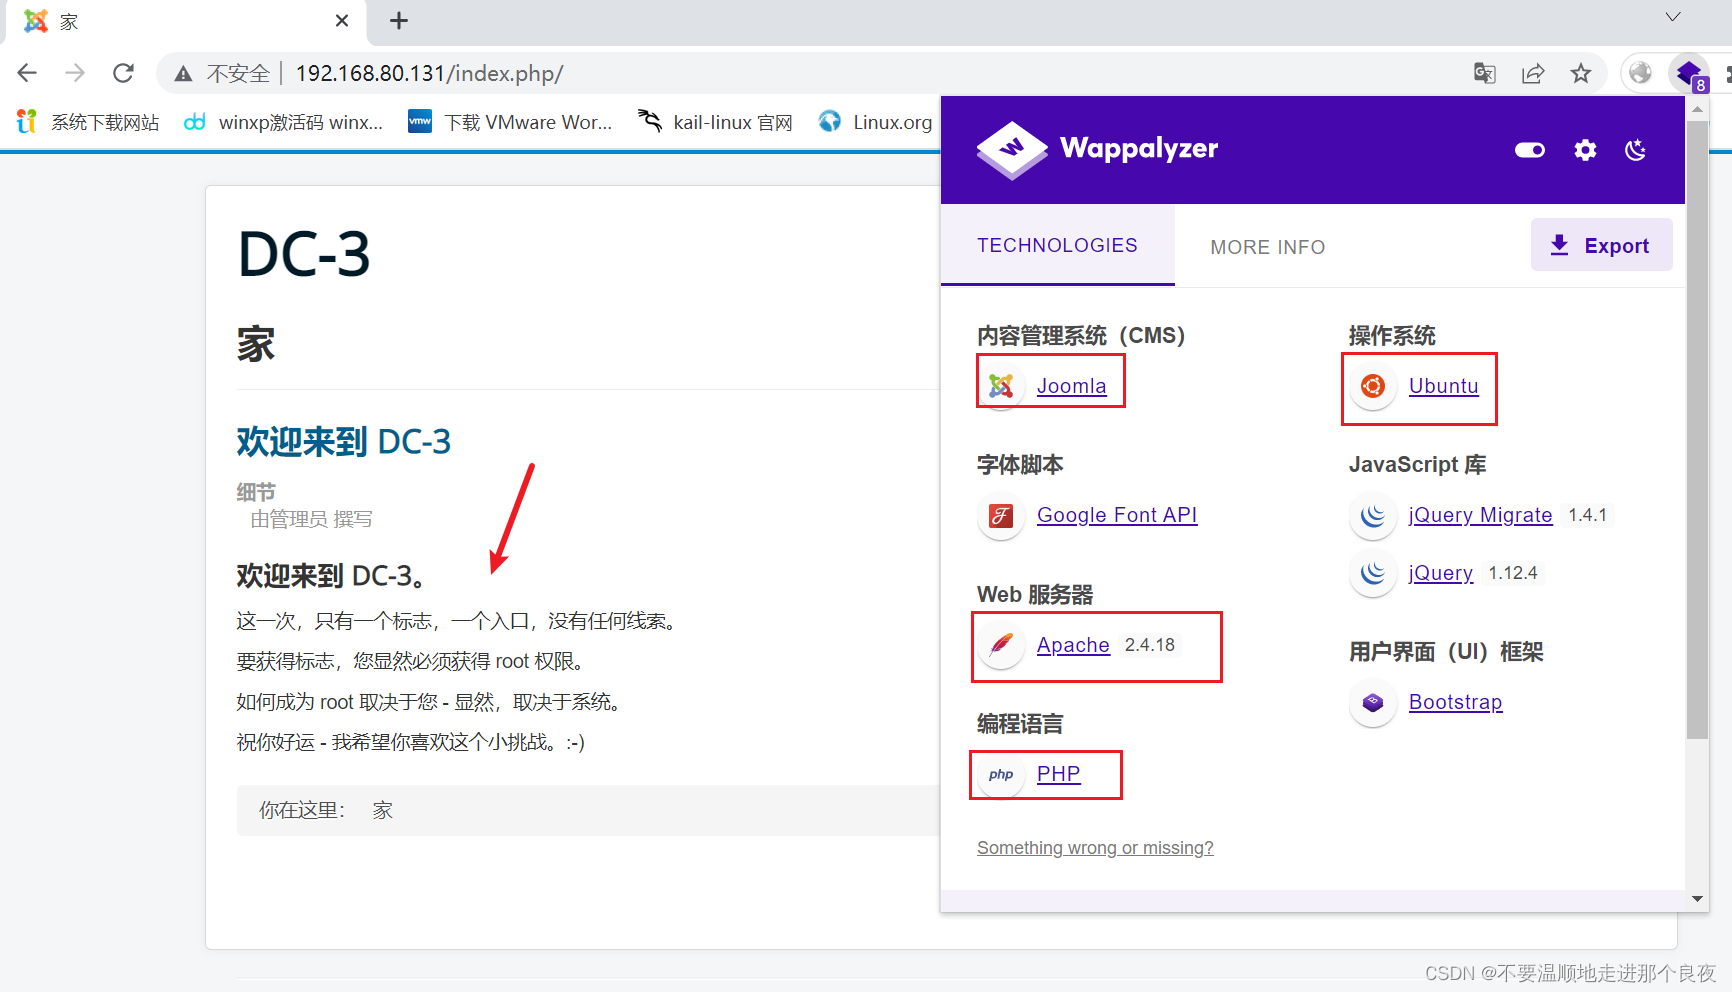
Task: Click the DC-3 site heading
Action: (304, 254)
